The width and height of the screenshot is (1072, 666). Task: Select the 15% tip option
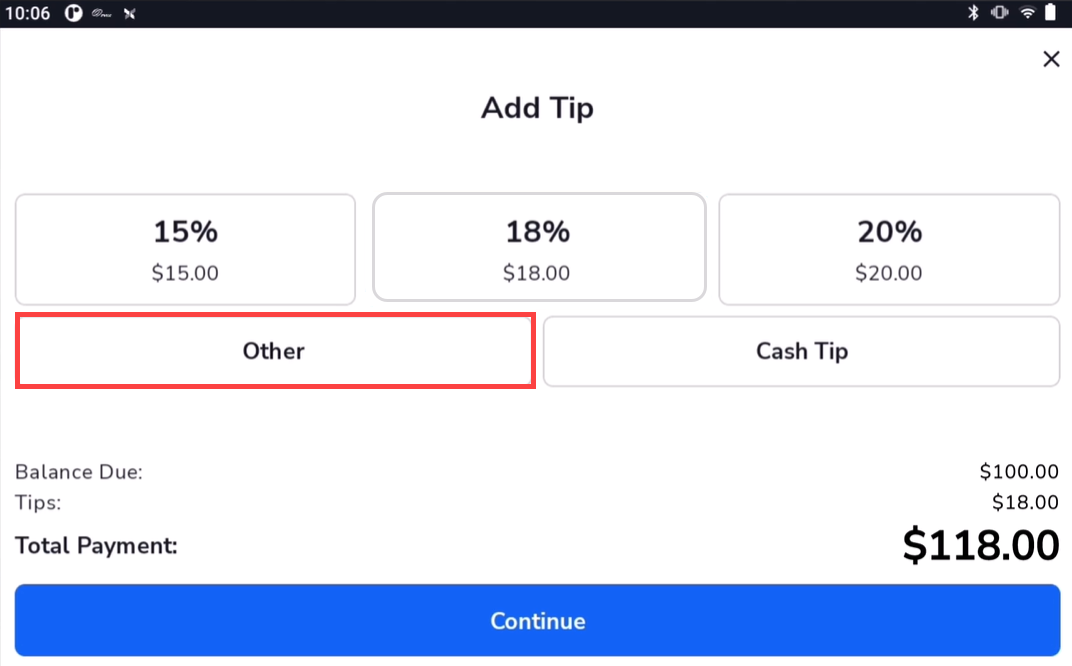(x=185, y=249)
